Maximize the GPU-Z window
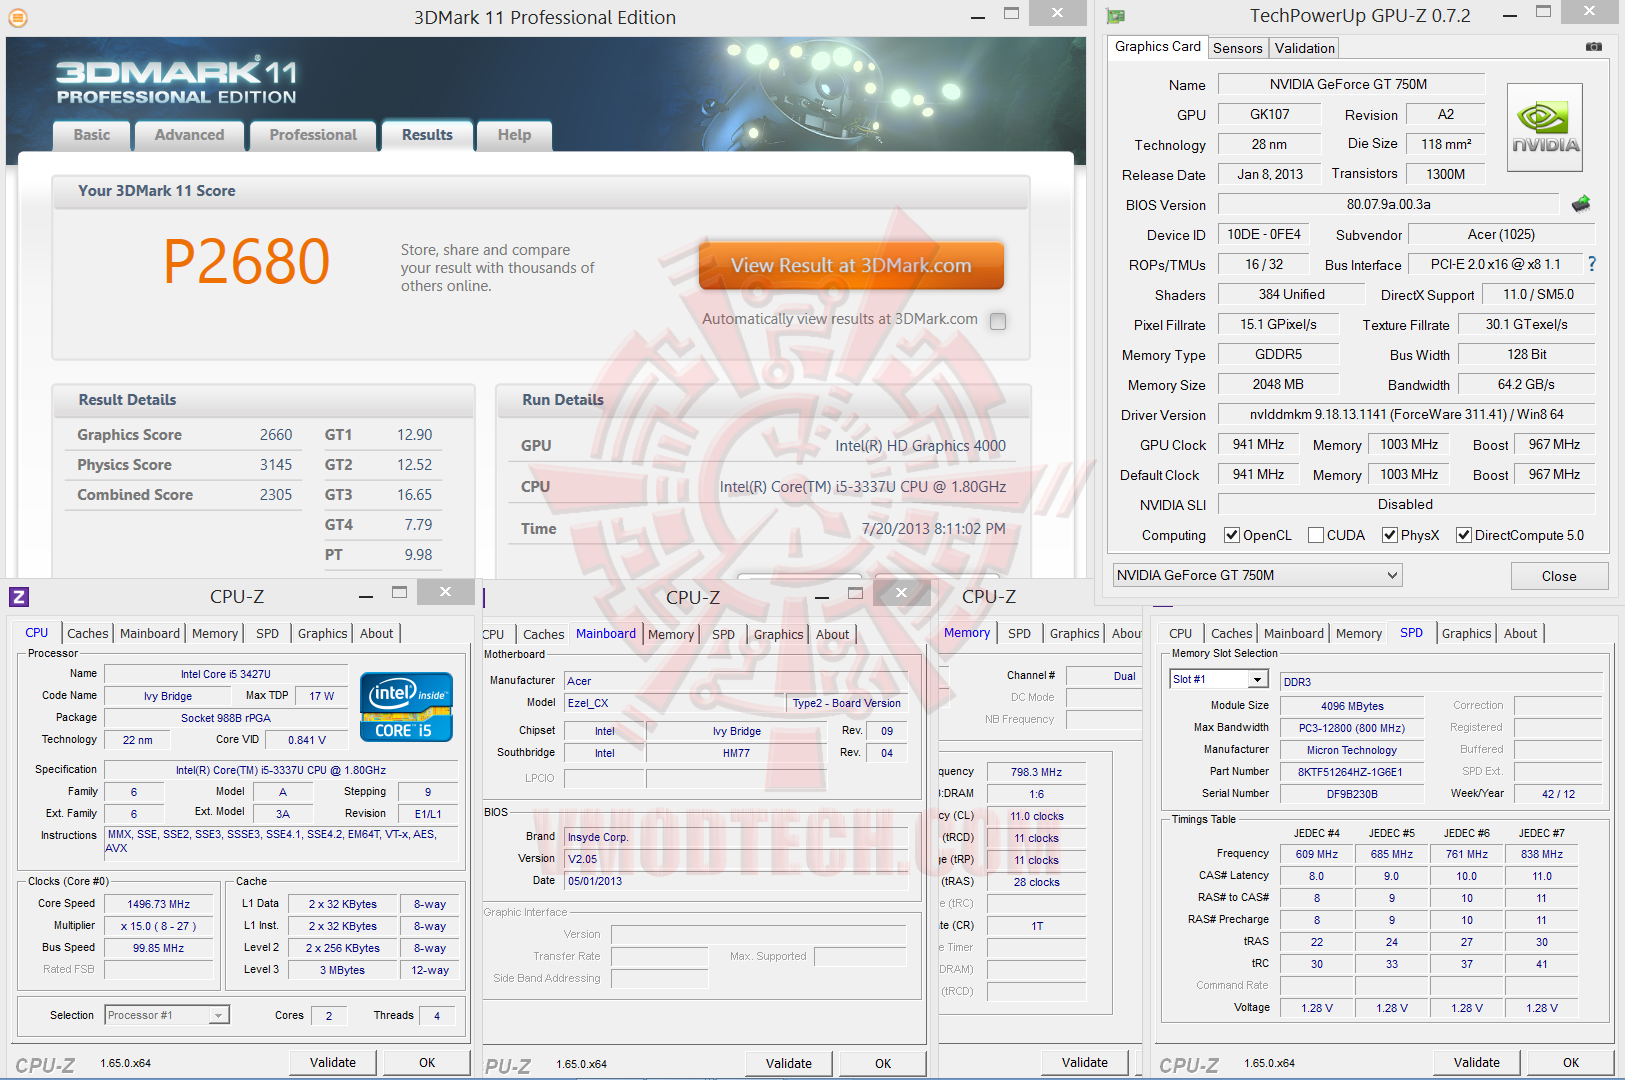This screenshot has height=1080, width=1625. click(1544, 12)
